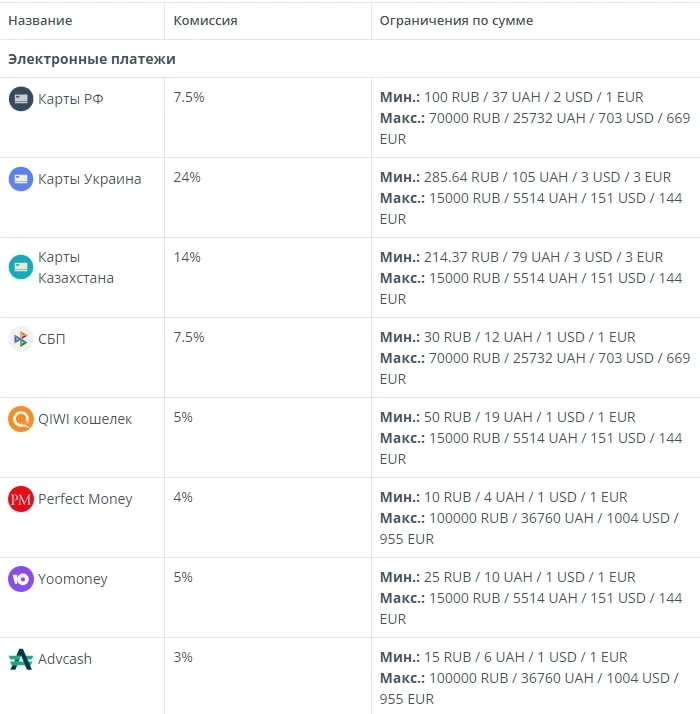Click the Карты Украина payment name
This screenshot has height=714, width=700.
[90, 179]
